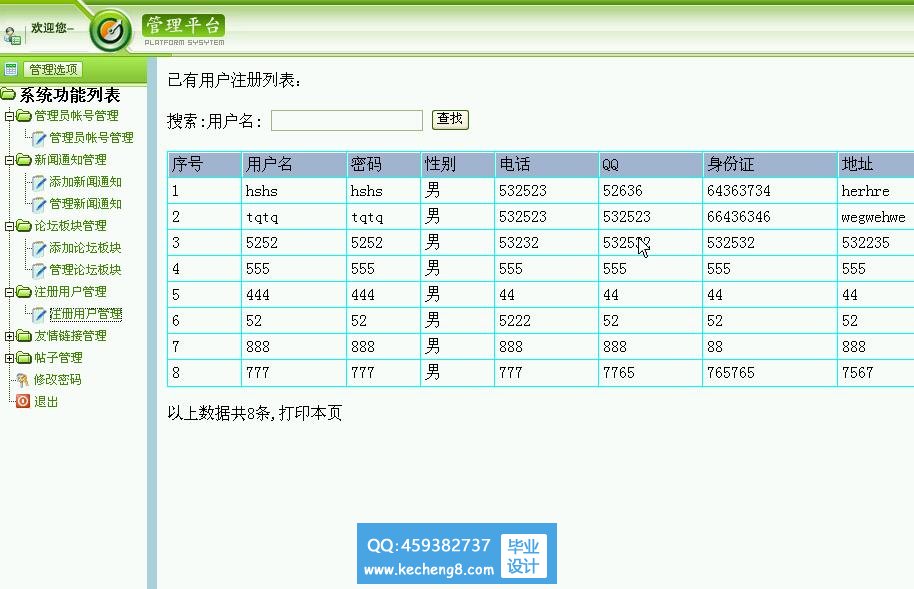
Task: Open 管理员帐号管理 child tree item
Action: pos(92,138)
